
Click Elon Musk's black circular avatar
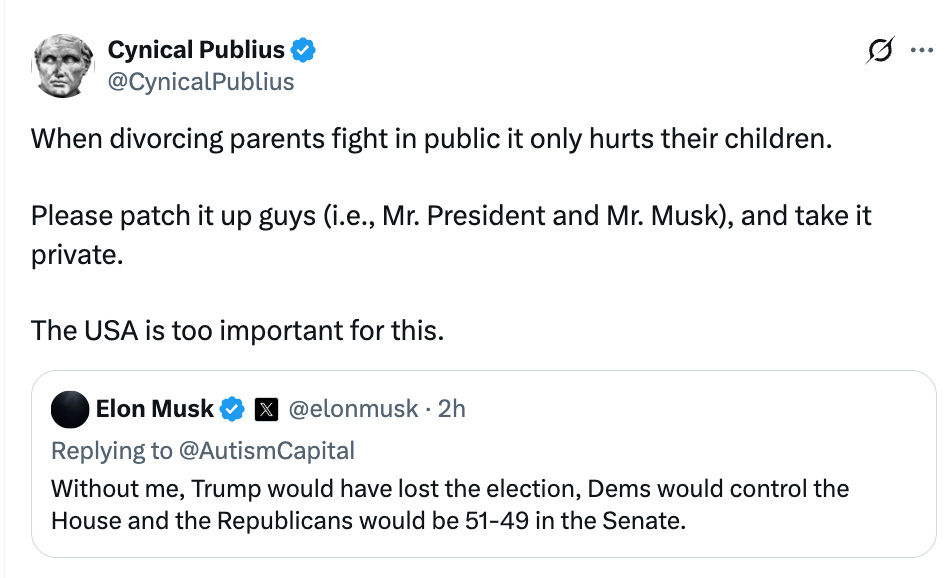(70, 410)
